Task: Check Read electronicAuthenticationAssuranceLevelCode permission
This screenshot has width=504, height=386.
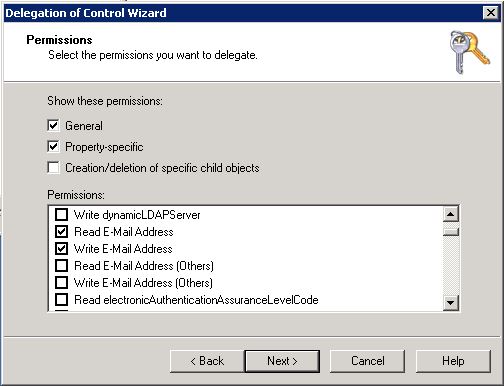Action: 61,300
